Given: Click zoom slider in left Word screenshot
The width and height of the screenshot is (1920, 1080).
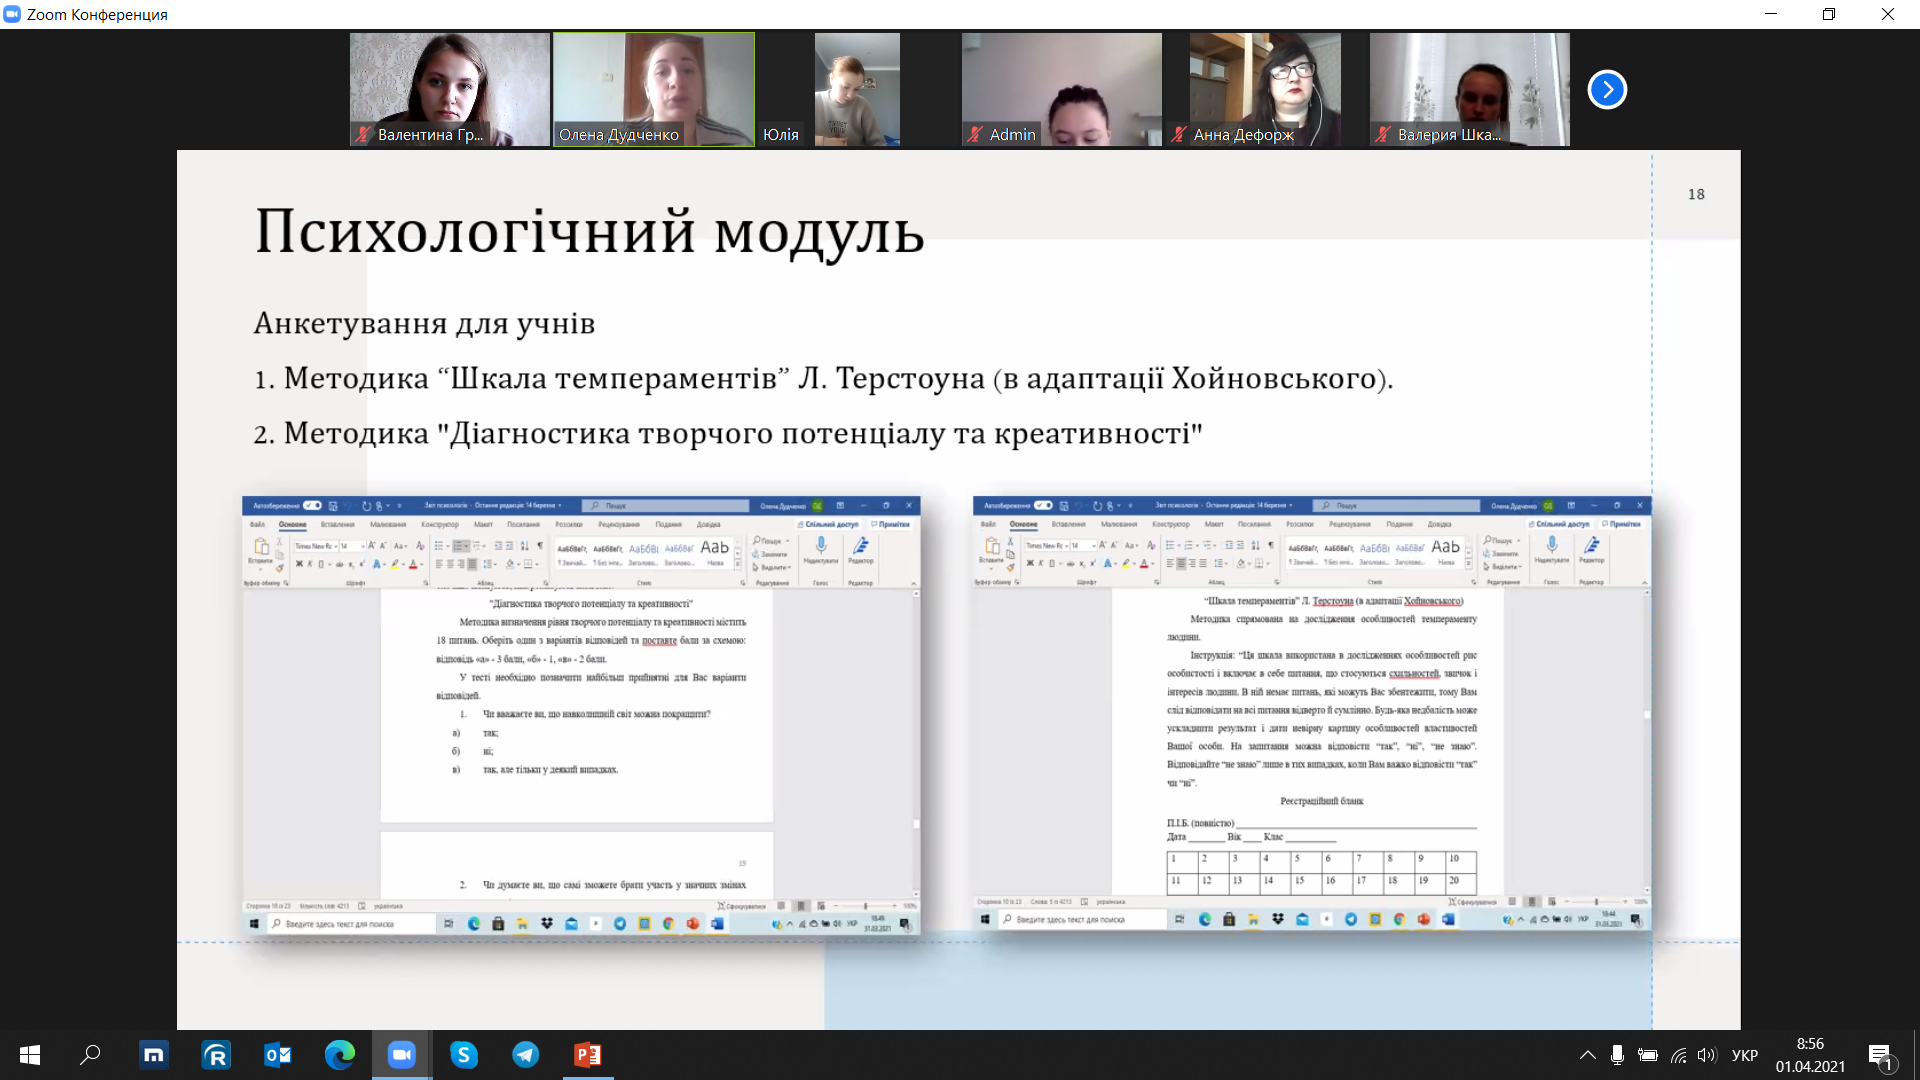Looking at the screenshot, I should coord(866,906).
